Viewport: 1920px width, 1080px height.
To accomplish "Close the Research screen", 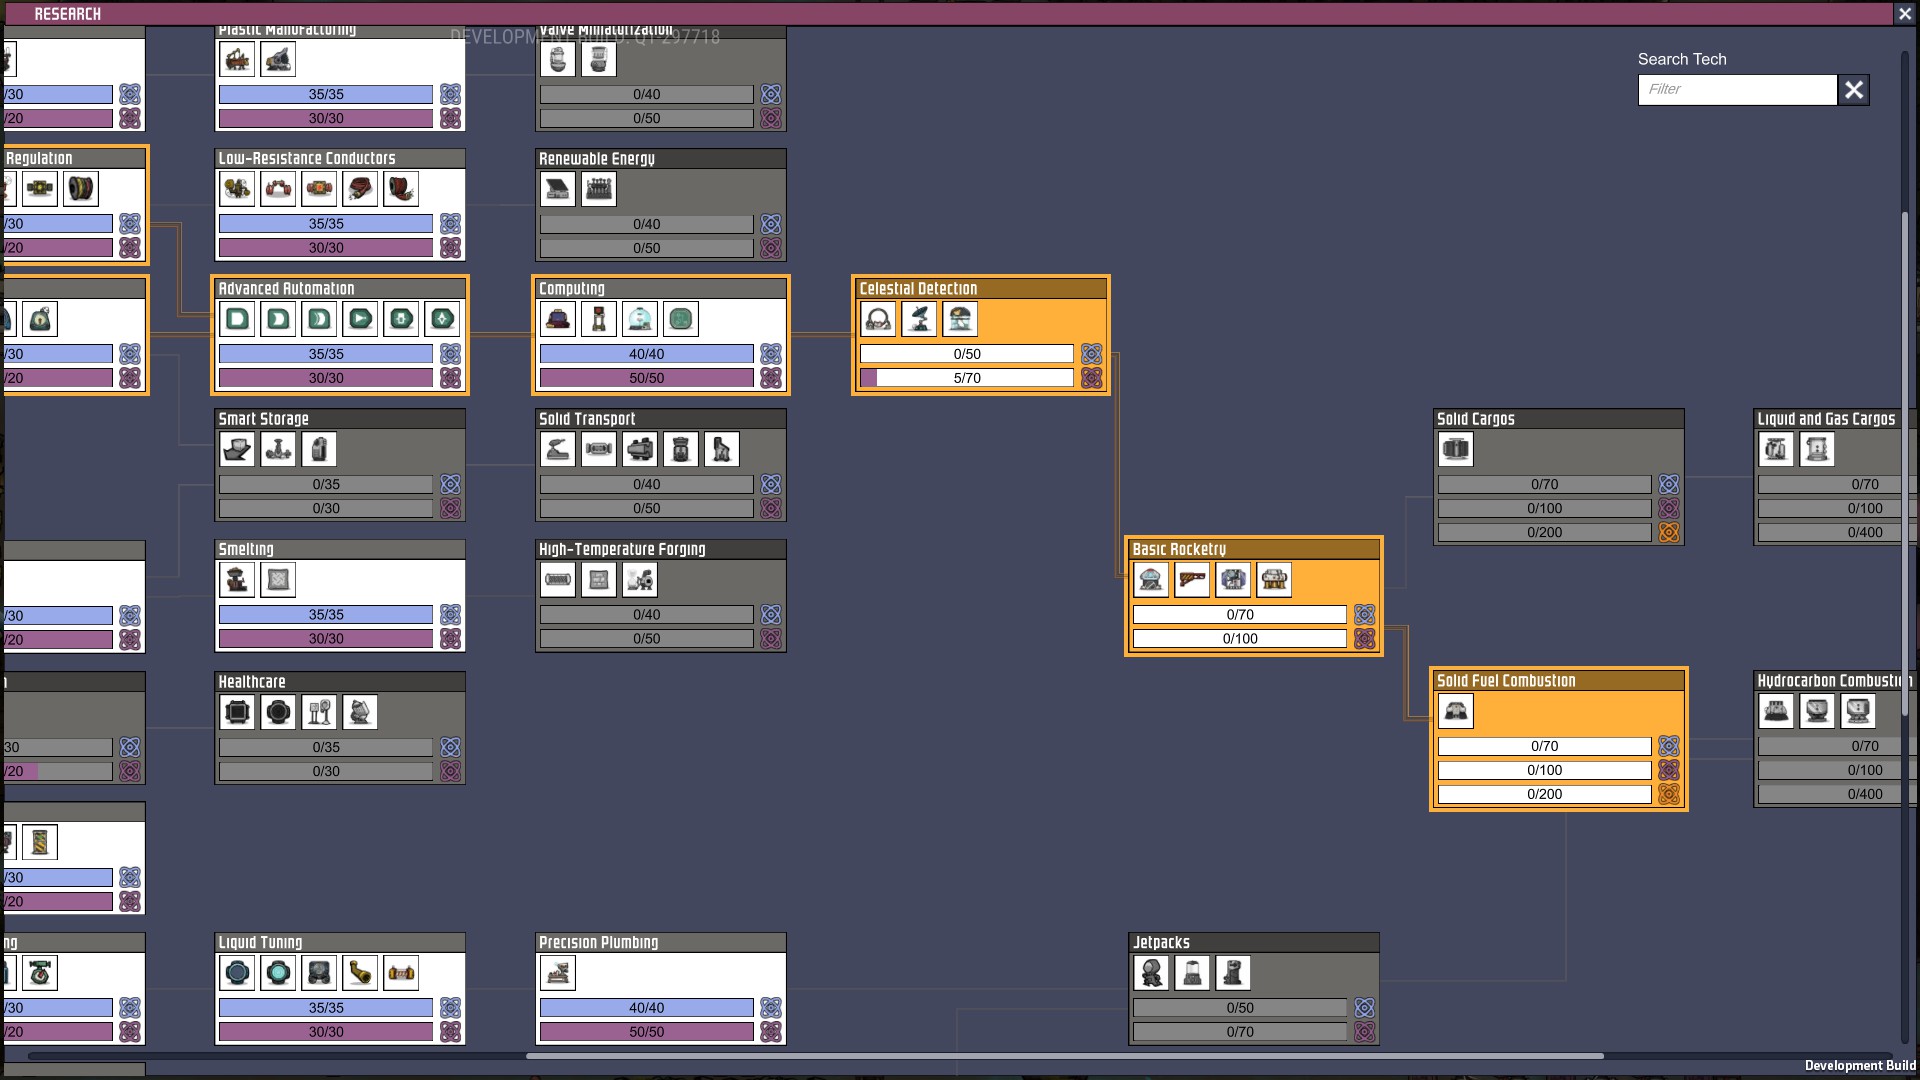I will coord(1904,14).
